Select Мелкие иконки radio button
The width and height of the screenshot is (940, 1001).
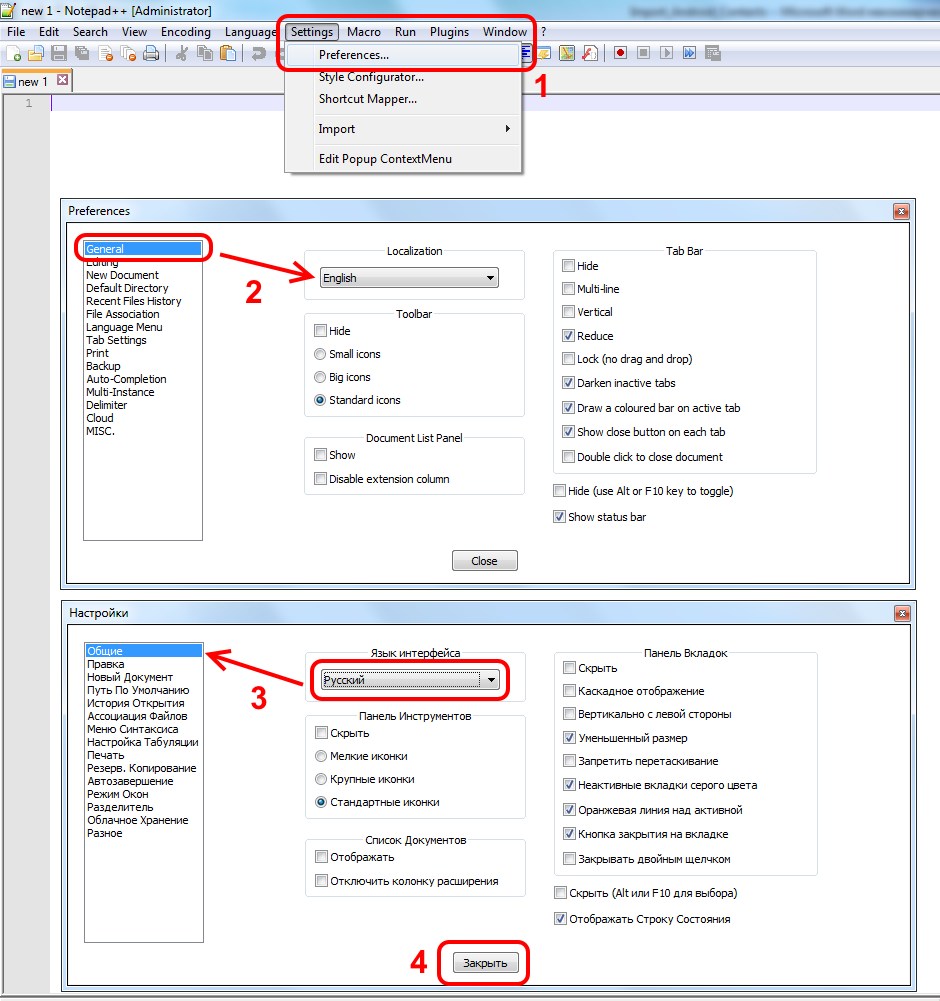click(321, 756)
